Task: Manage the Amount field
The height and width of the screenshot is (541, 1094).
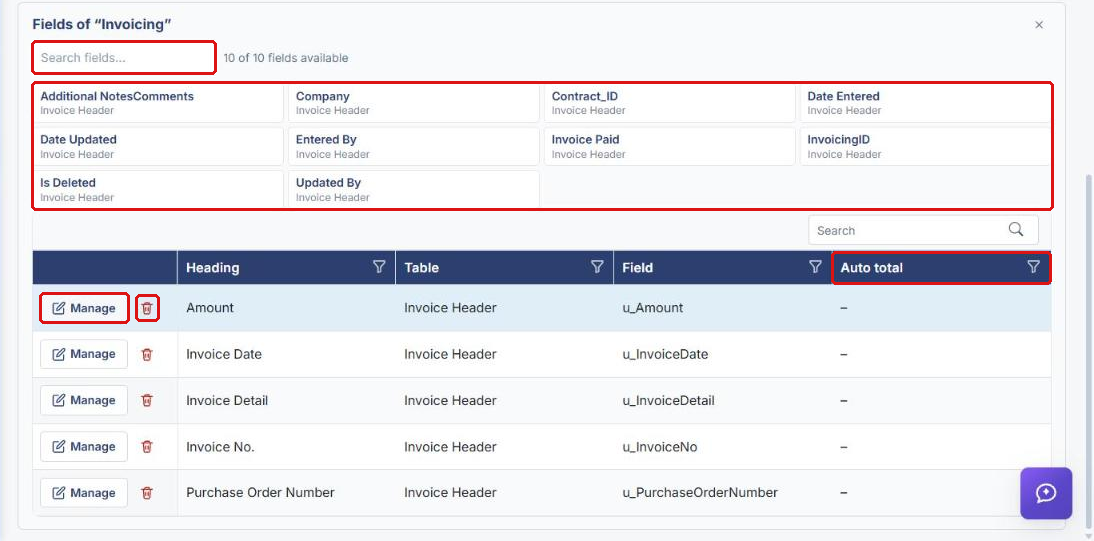Action: [x=84, y=308]
